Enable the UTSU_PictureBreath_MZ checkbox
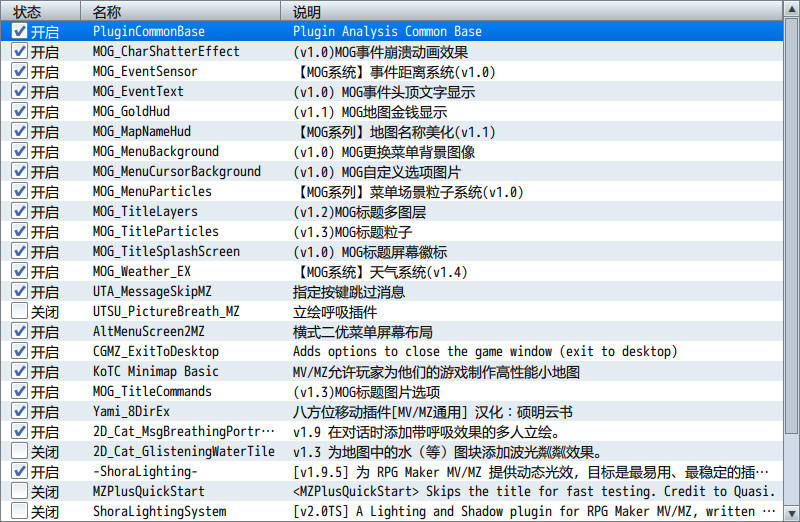800x522 pixels. [19, 311]
